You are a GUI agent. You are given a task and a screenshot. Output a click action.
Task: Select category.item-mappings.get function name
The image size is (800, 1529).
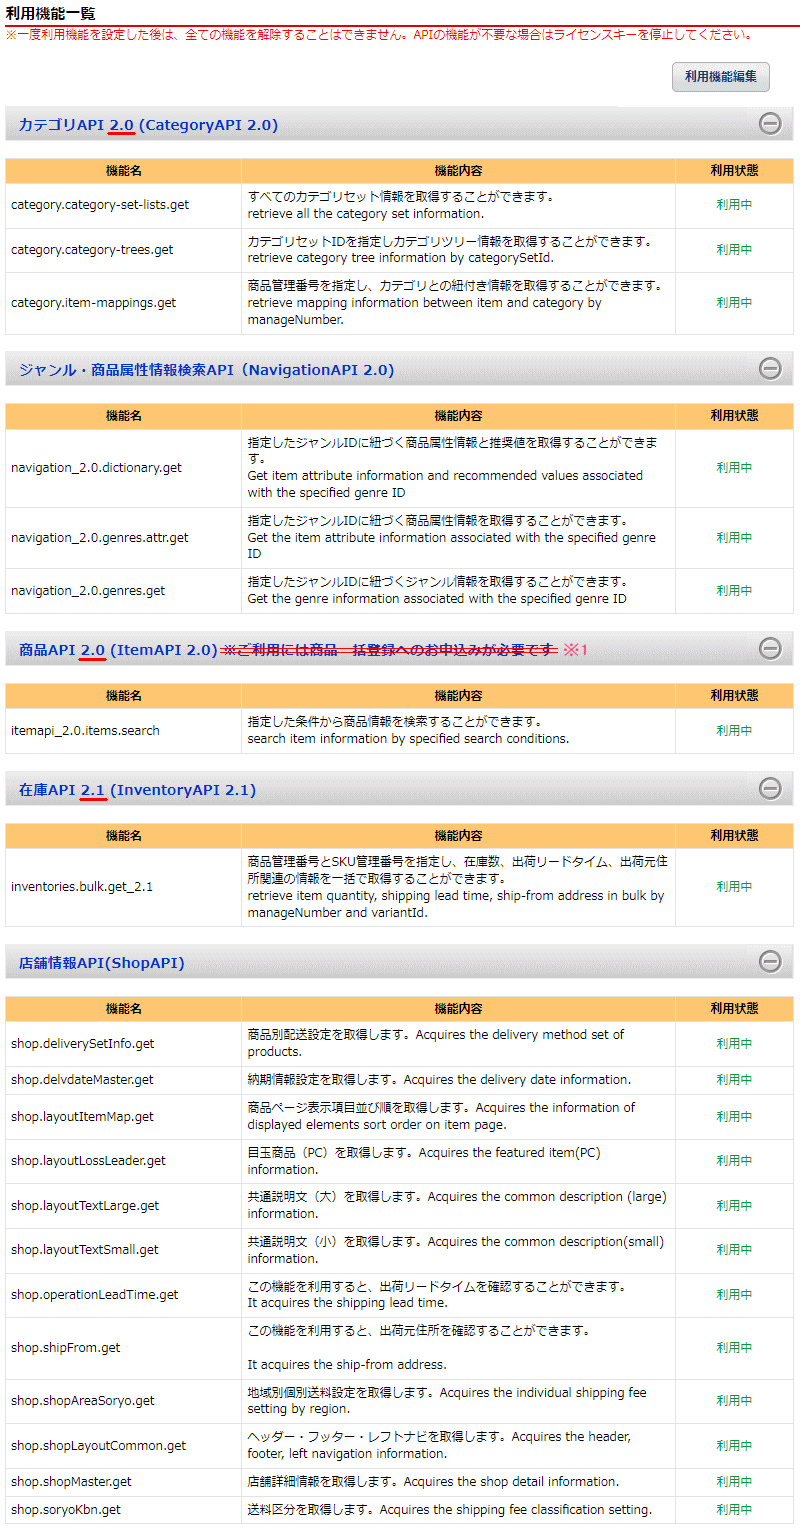[x=93, y=303]
